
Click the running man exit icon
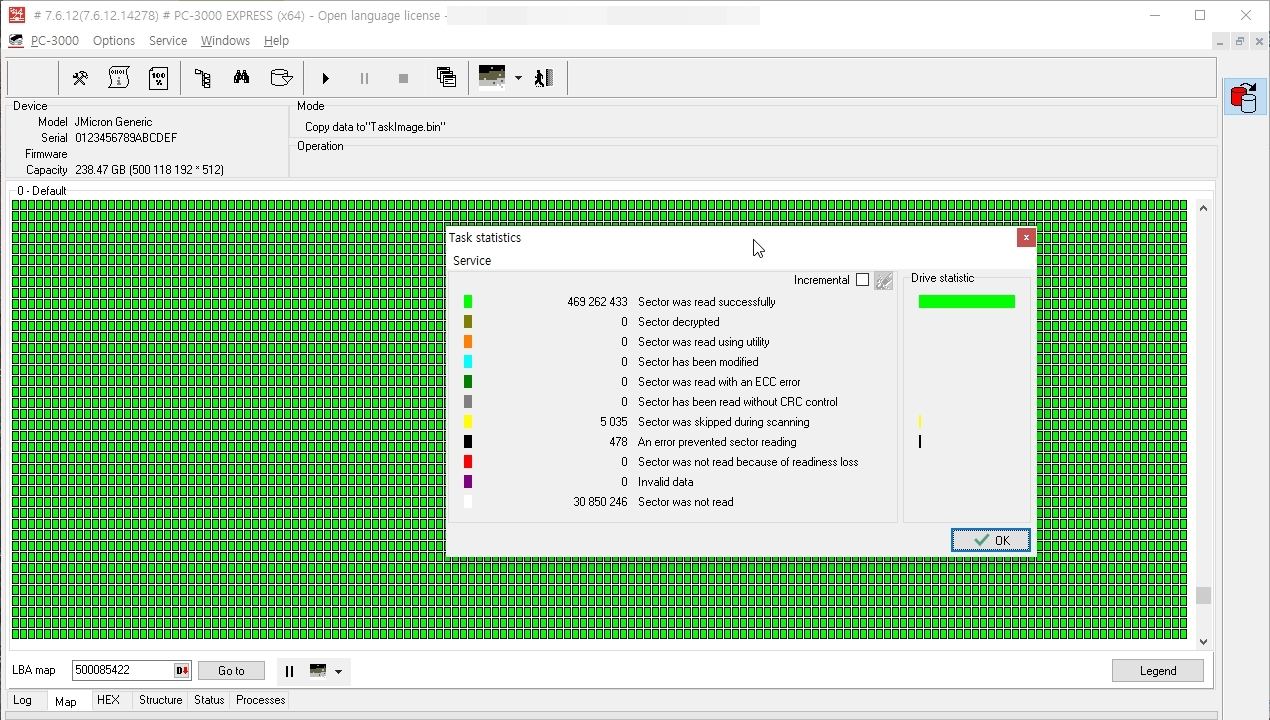pyautogui.click(x=544, y=78)
